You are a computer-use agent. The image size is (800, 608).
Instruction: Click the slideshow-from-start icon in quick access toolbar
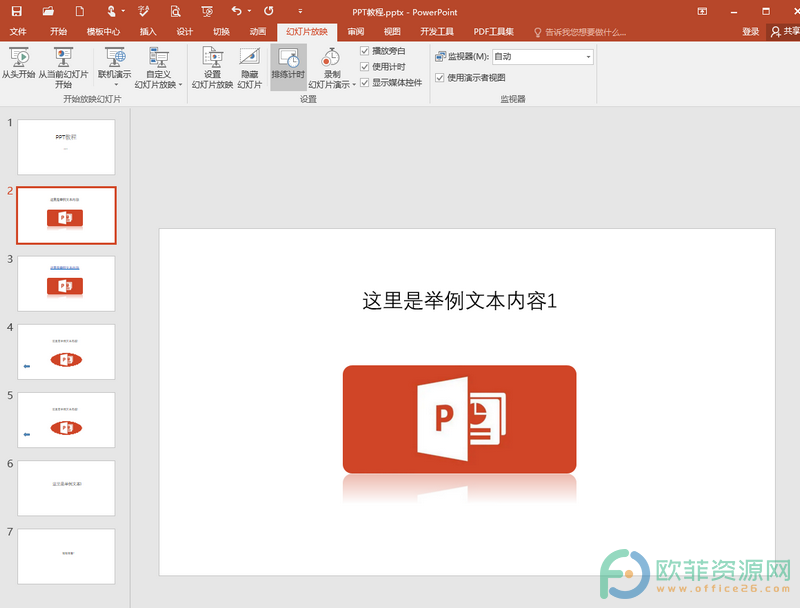click(207, 11)
